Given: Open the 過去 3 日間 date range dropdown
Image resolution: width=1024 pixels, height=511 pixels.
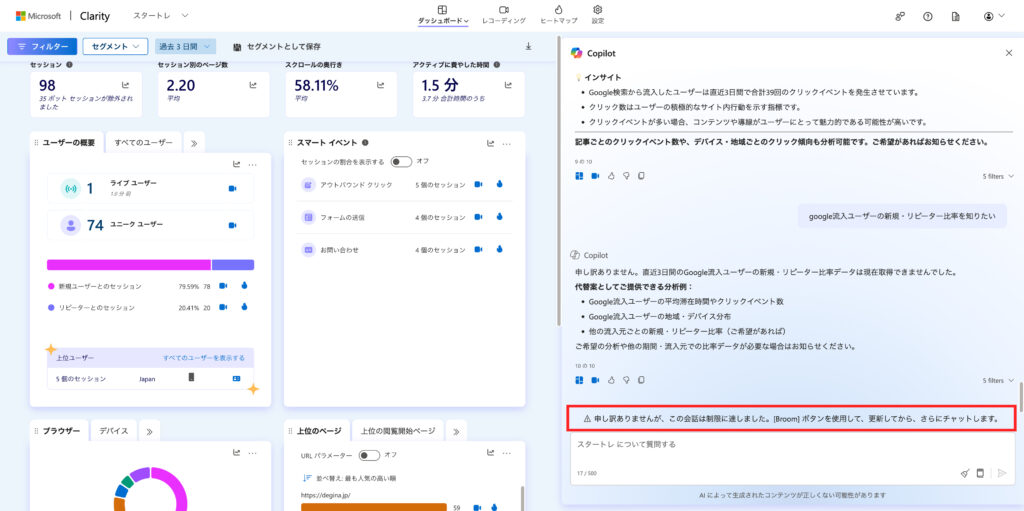Looking at the screenshot, I should click(186, 46).
